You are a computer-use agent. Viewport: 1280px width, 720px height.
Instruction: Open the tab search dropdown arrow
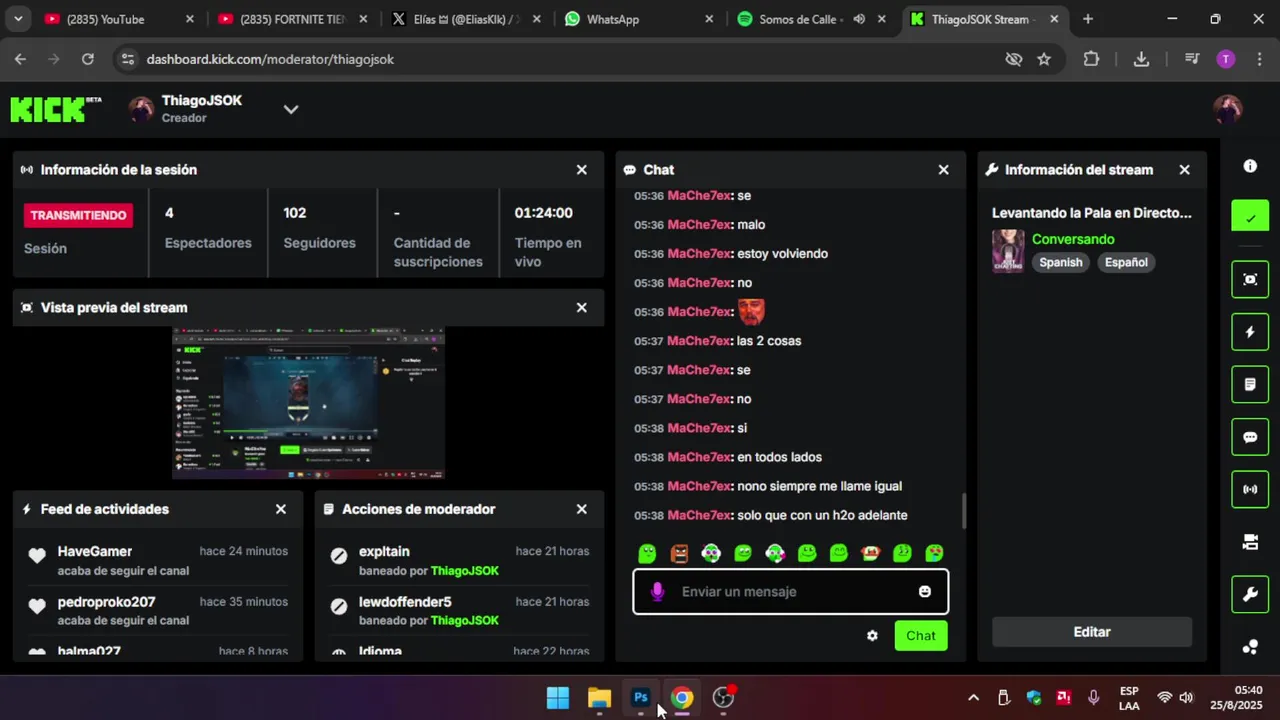pyautogui.click(x=18, y=19)
